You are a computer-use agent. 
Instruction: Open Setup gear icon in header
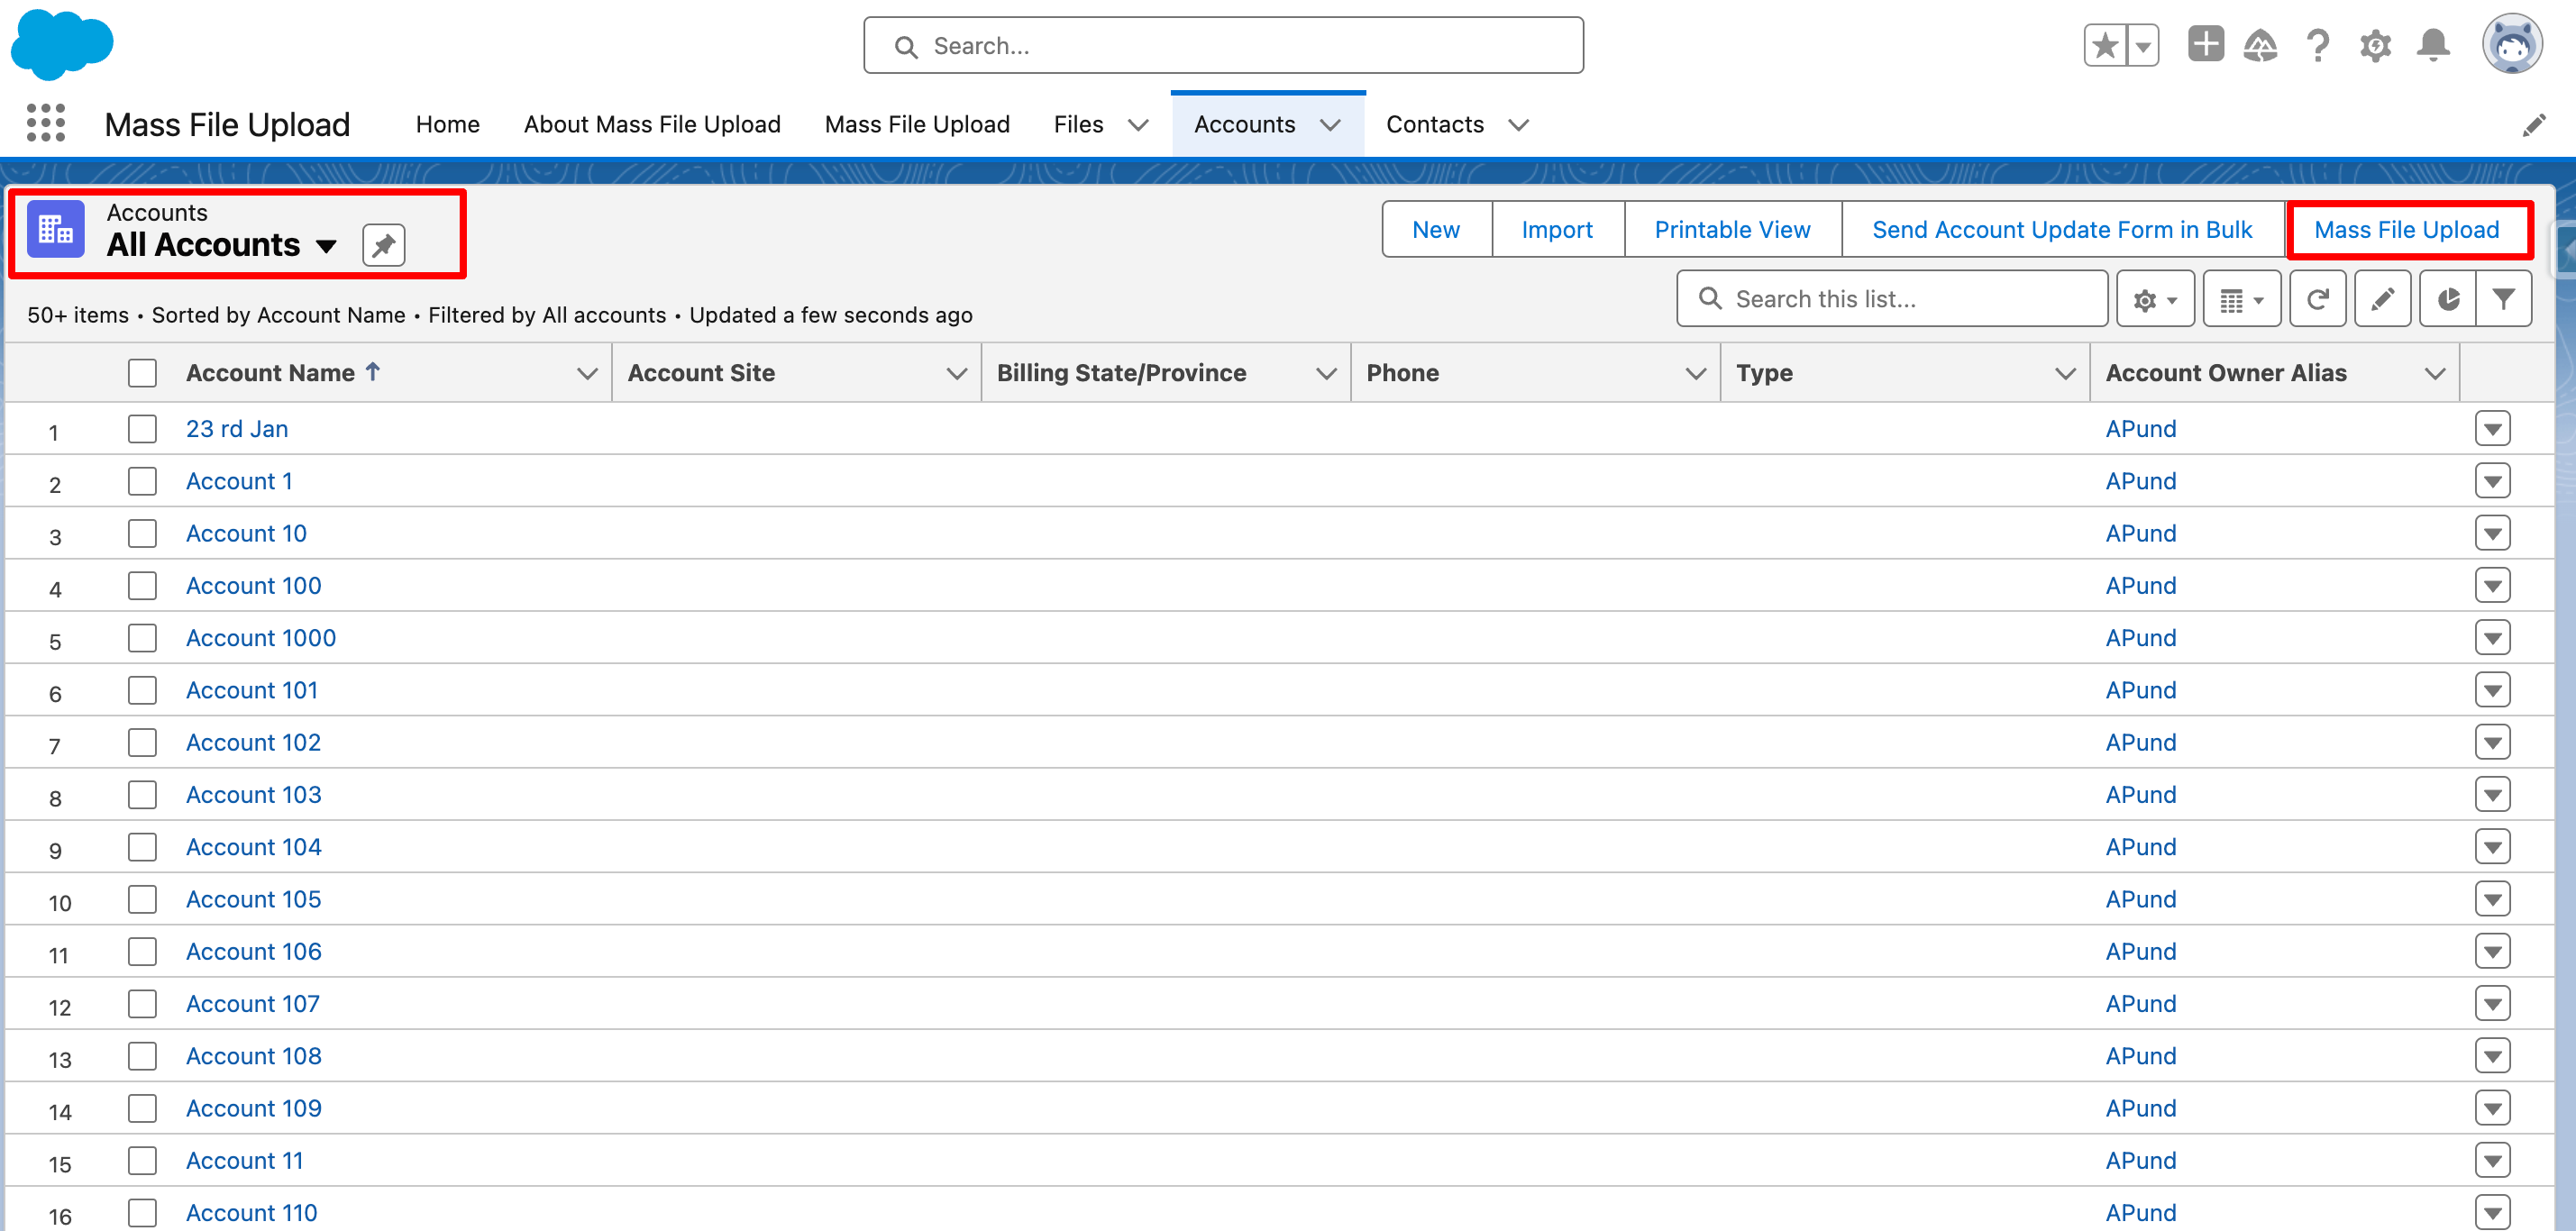[2375, 45]
